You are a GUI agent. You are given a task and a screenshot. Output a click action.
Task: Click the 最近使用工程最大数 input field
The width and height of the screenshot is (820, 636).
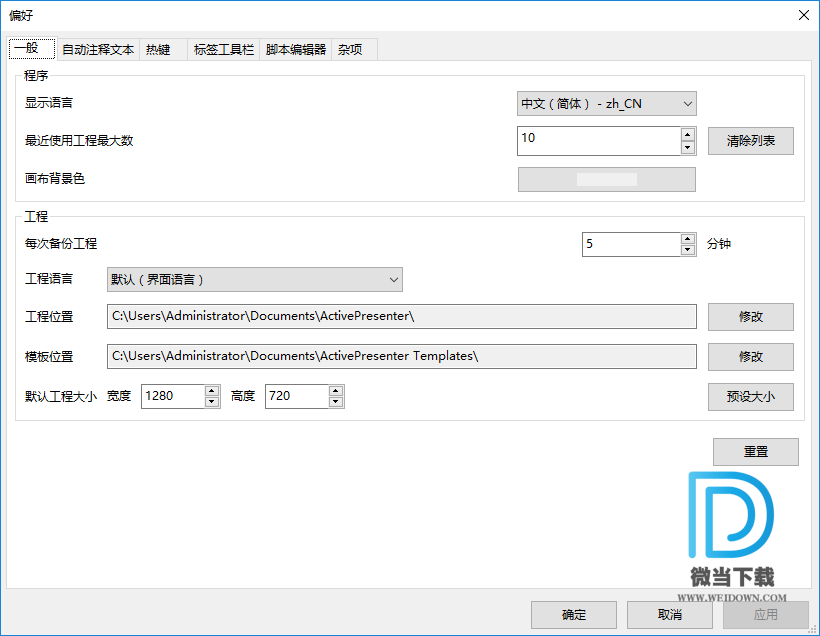tap(599, 141)
